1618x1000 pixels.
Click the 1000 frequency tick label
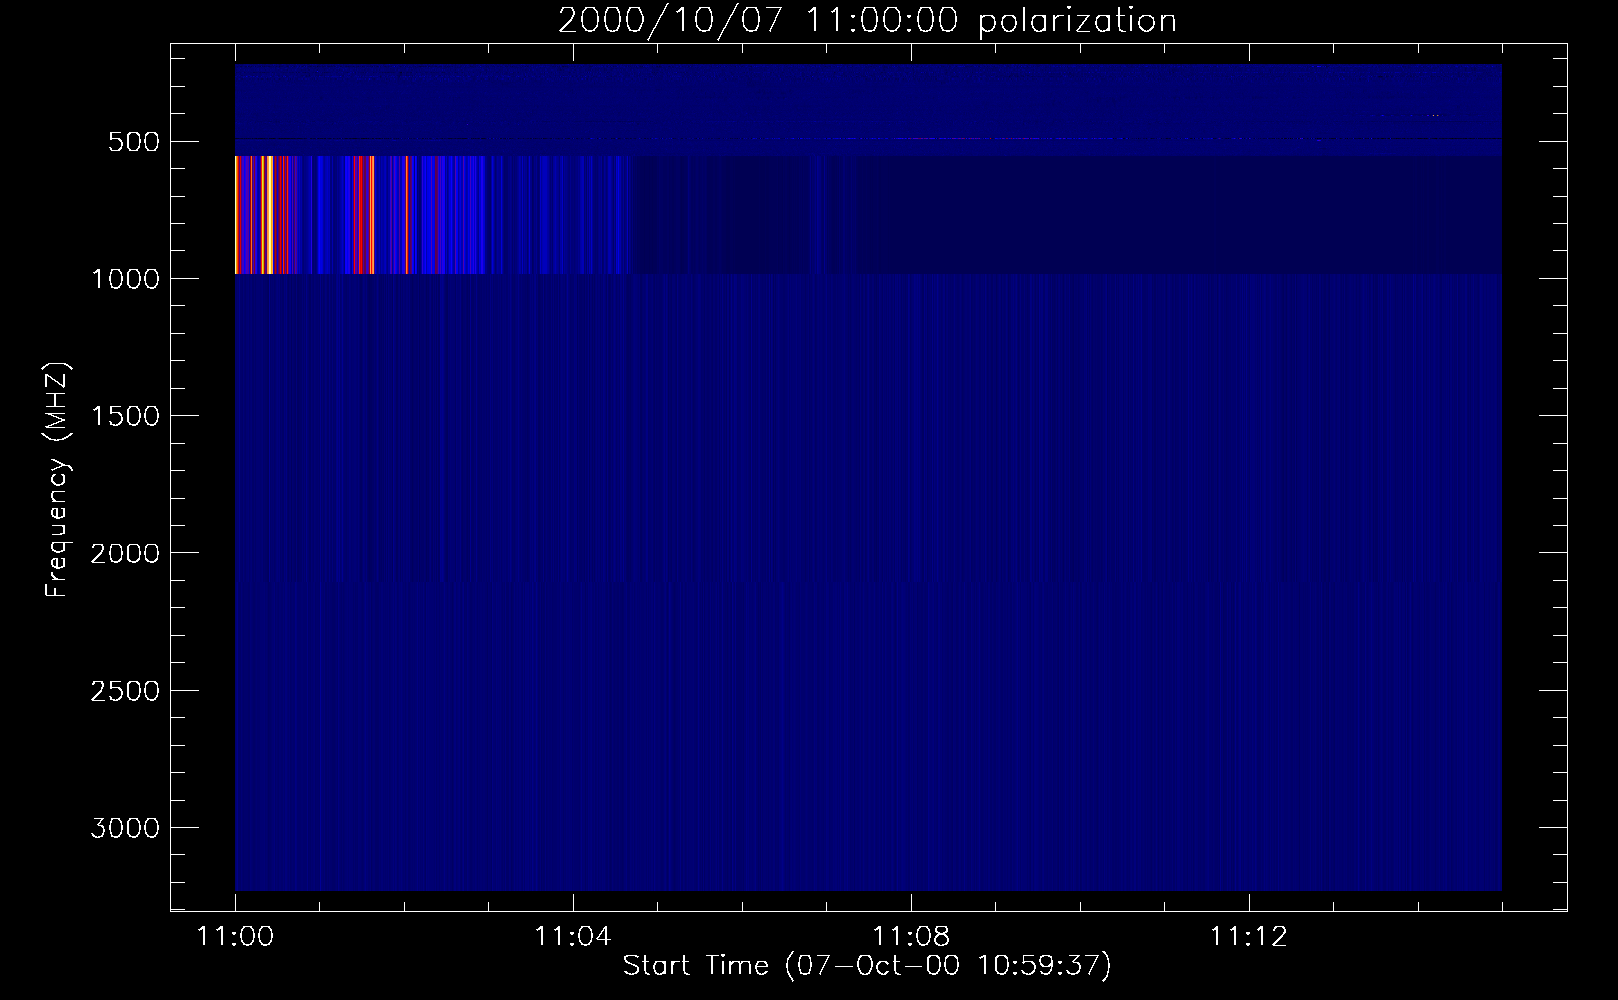tap(125, 279)
